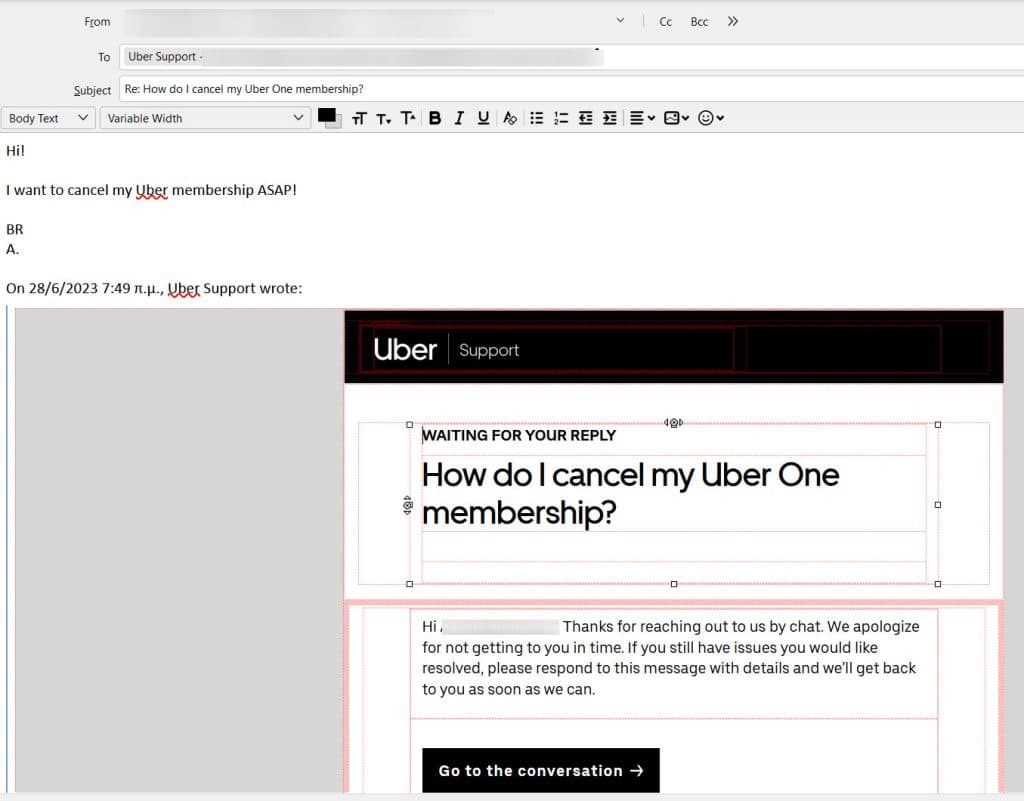1024x801 pixels.
Task: Click the smaller font size icon
Action: click(x=383, y=118)
